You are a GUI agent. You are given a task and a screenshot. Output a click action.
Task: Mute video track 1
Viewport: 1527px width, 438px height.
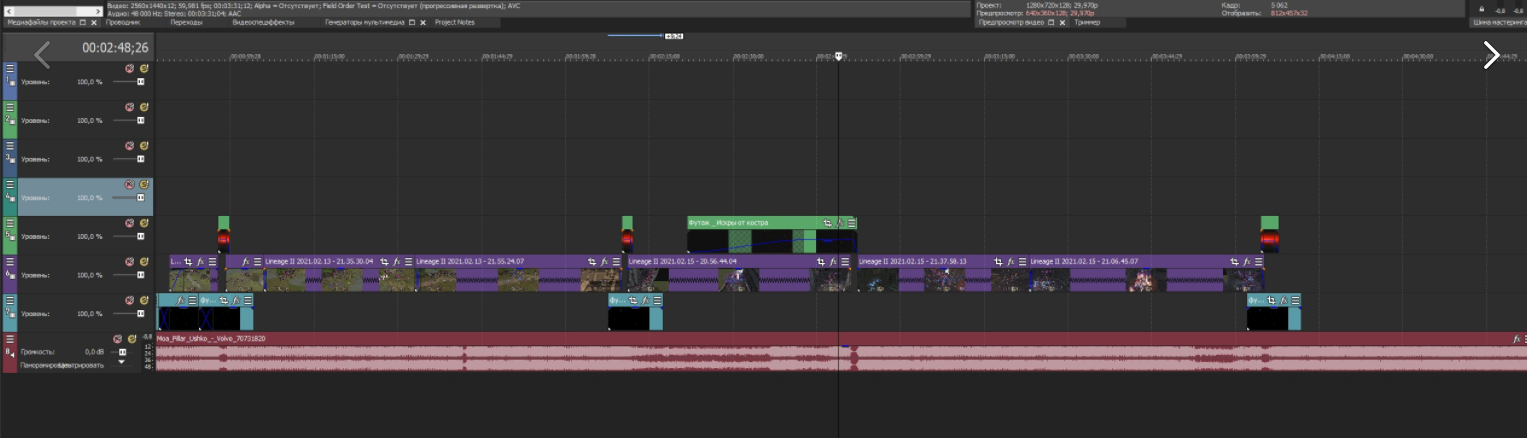pos(129,68)
